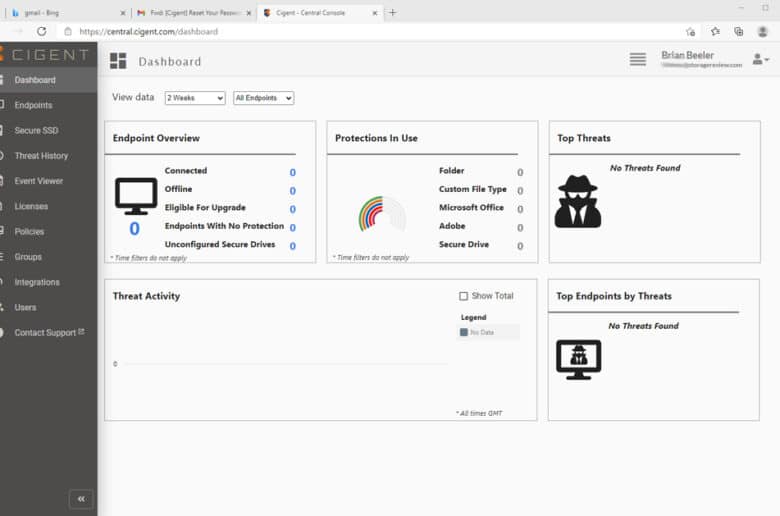Click the Offline count value
Image resolution: width=780 pixels, height=516 pixels.
292,191
